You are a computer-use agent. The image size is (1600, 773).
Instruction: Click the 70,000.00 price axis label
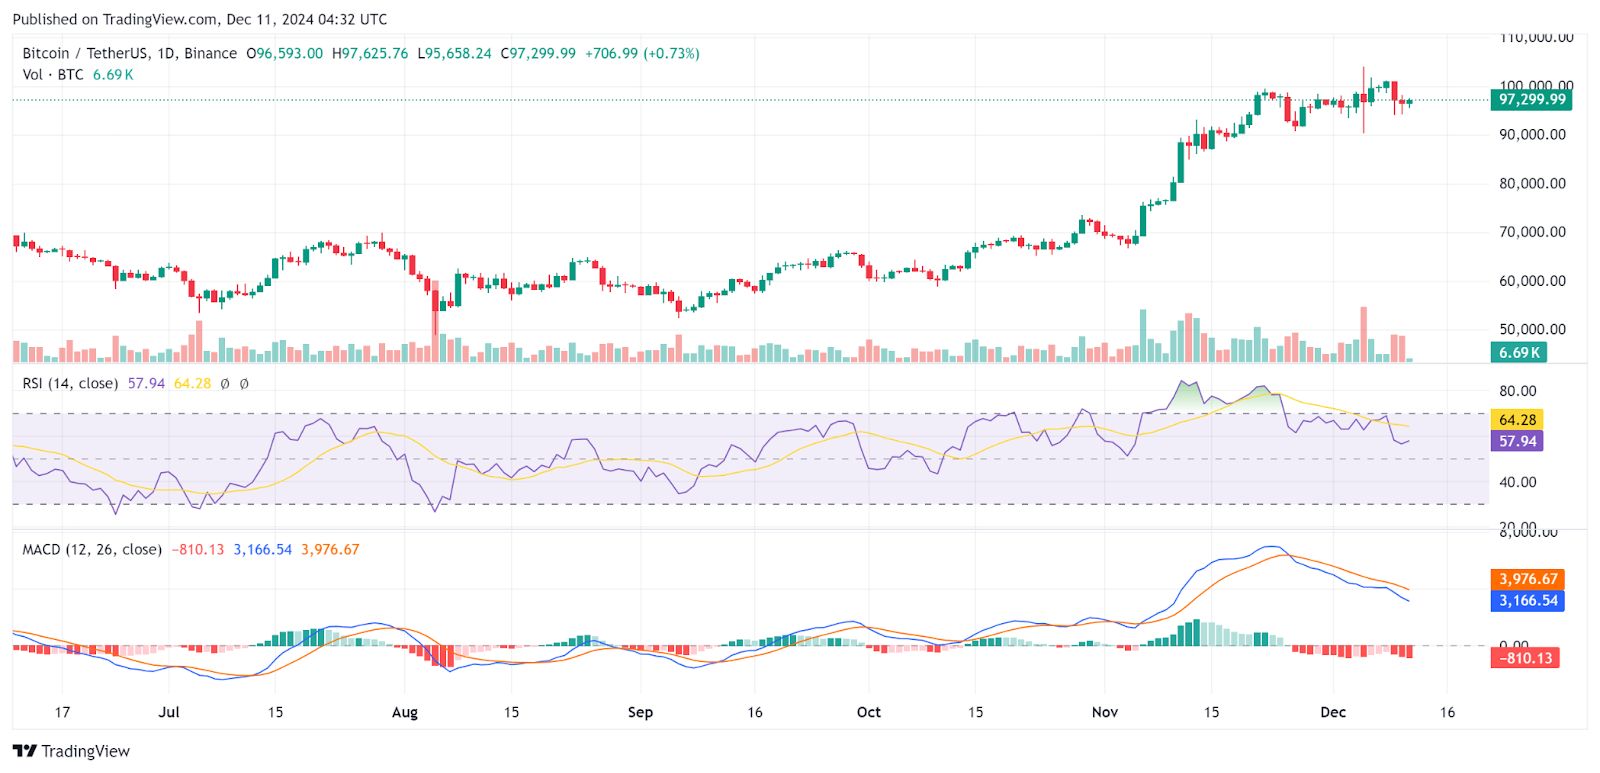[x=1532, y=232]
